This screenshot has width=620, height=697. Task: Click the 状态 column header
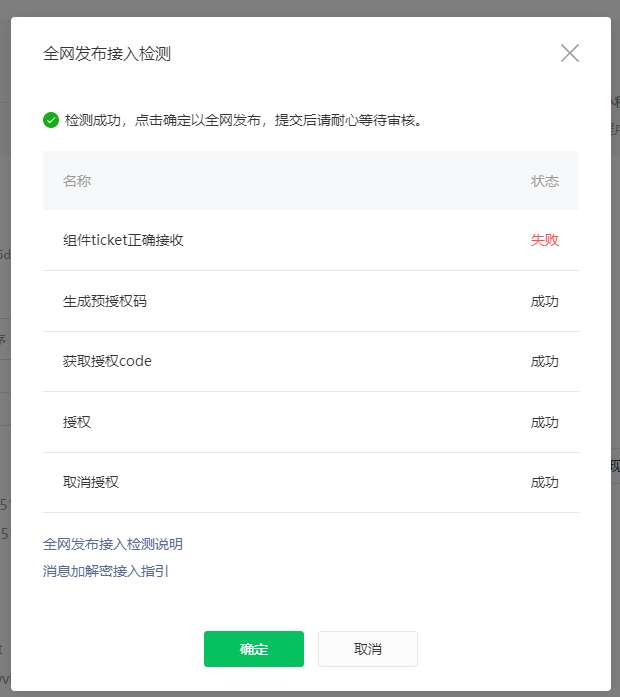[545, 181]
